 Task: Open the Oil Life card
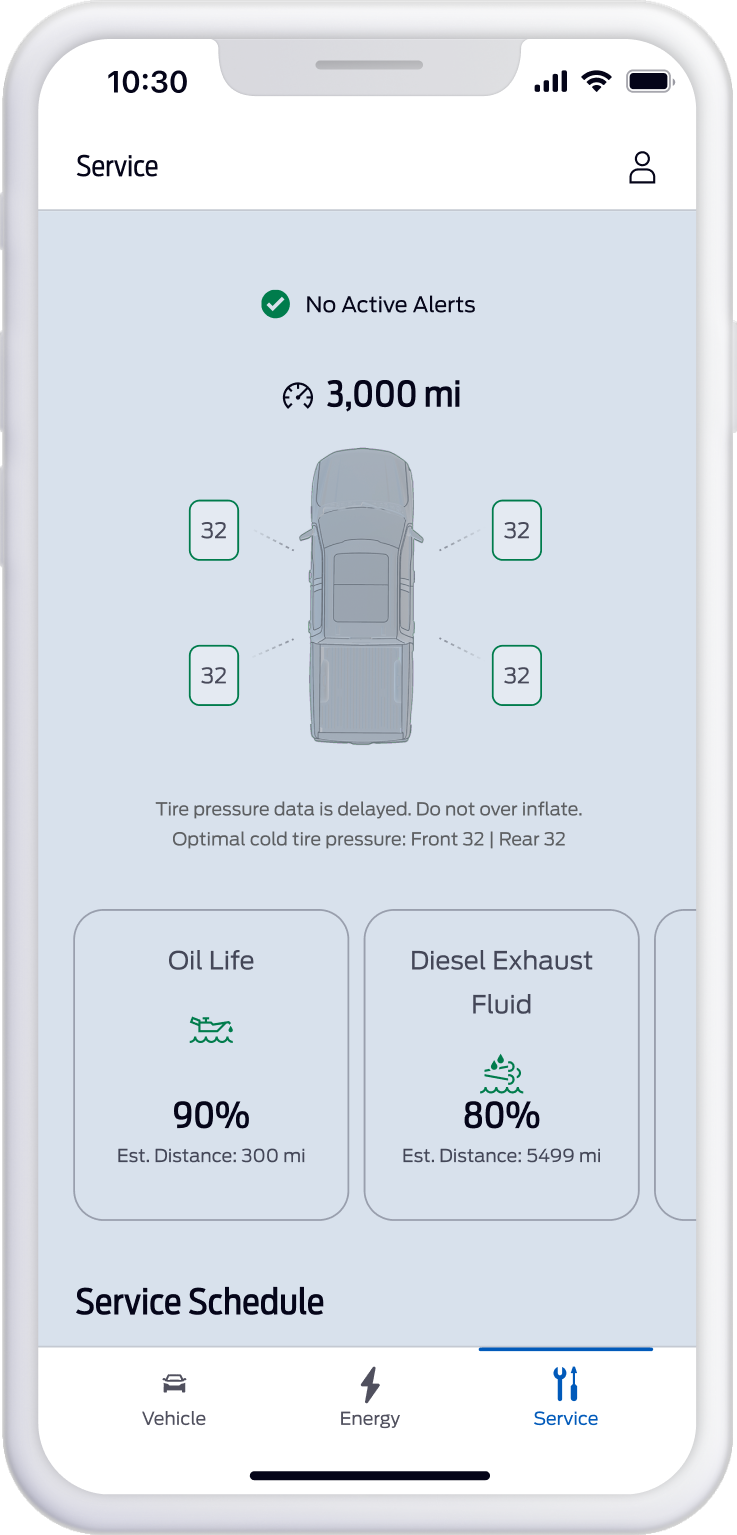coord(211,1064)
